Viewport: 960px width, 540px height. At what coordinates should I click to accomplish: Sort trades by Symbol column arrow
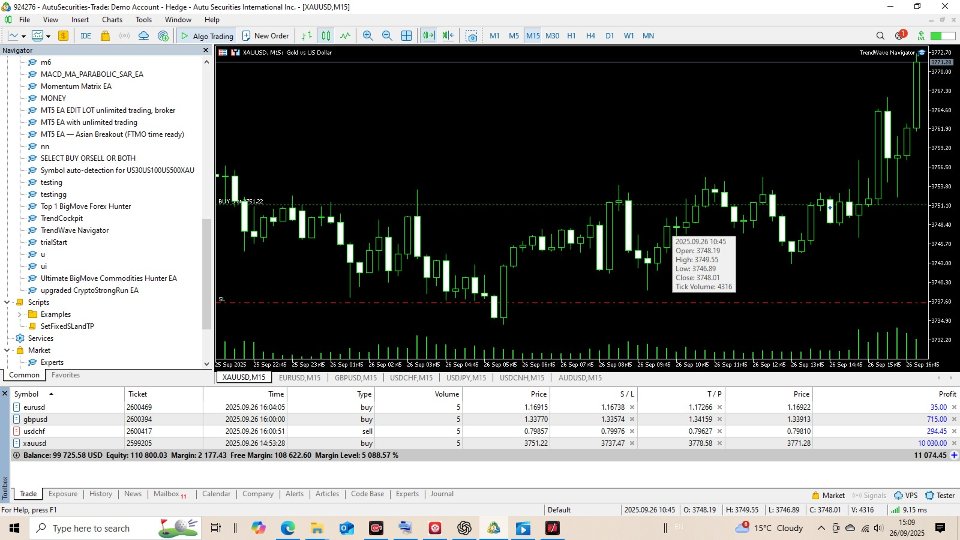pyautogui.click(x=51, y=394)
